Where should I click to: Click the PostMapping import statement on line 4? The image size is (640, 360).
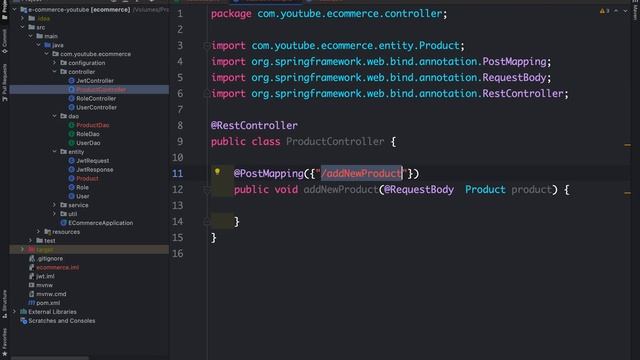[381, 62]
